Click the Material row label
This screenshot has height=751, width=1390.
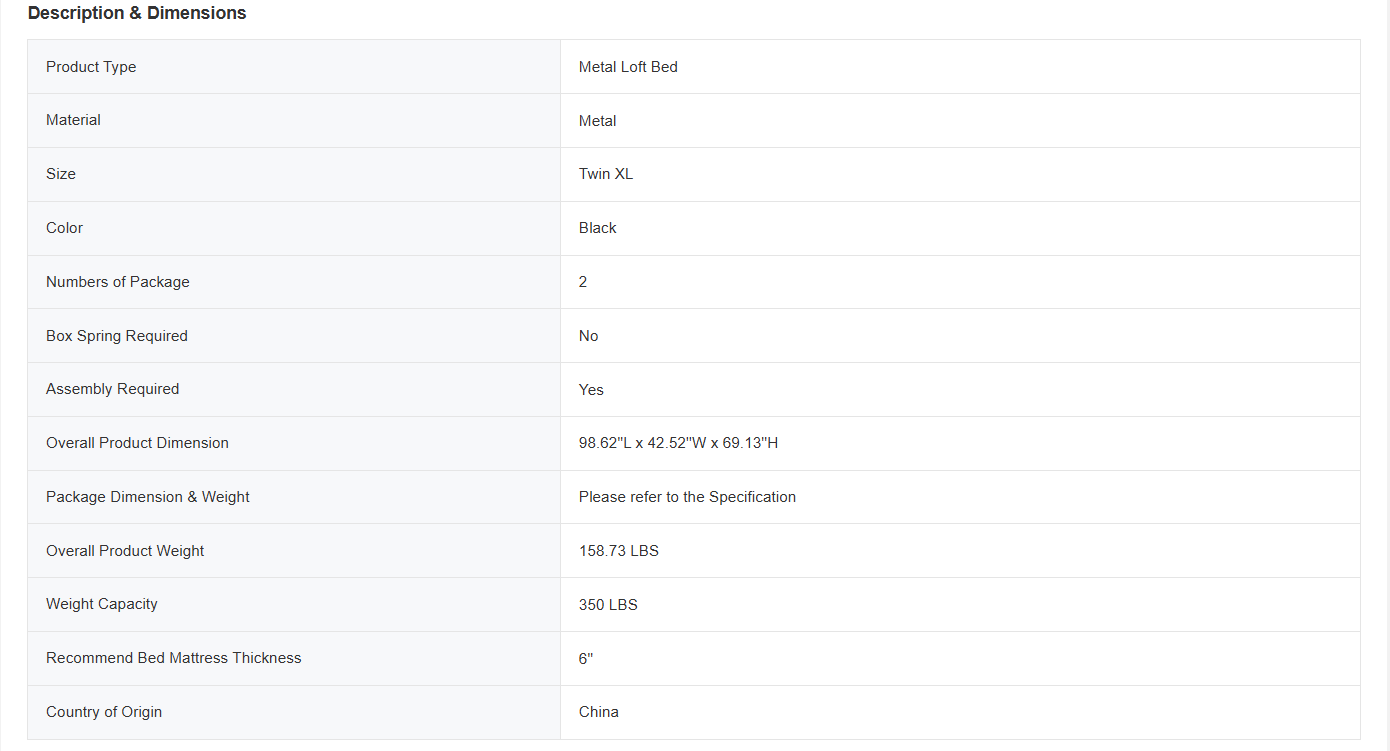[x=73, y=120]
